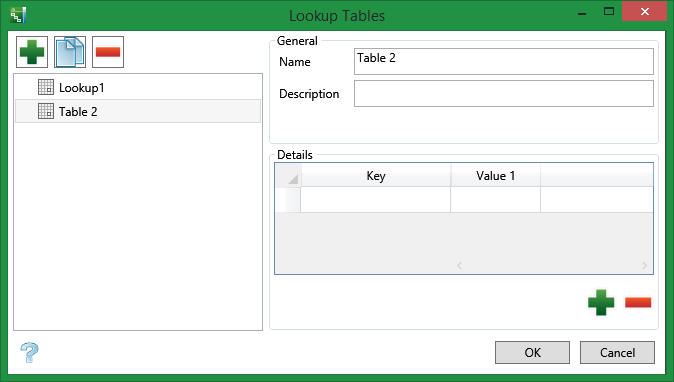Click the Lookup1 table grid icon
This screenshot has height=382, width=674.
pos(46,87)
